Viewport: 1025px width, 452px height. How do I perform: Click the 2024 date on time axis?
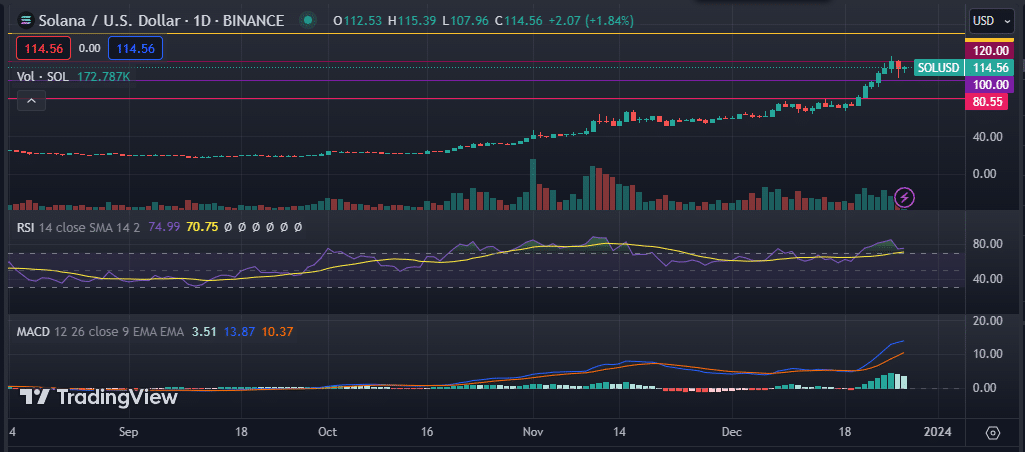pyautogui.click(x=938, y=432)
